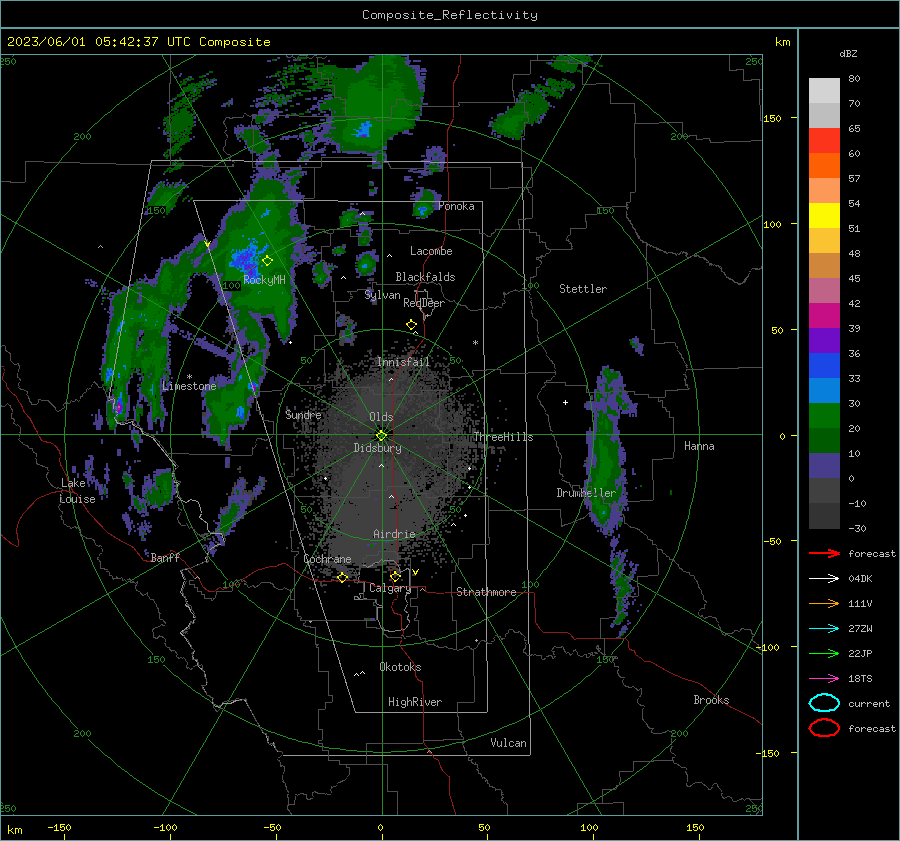Click the Innisfail city label
This screenshot has width=900, height=841.
pyautogui.click(x=403, y=362)
